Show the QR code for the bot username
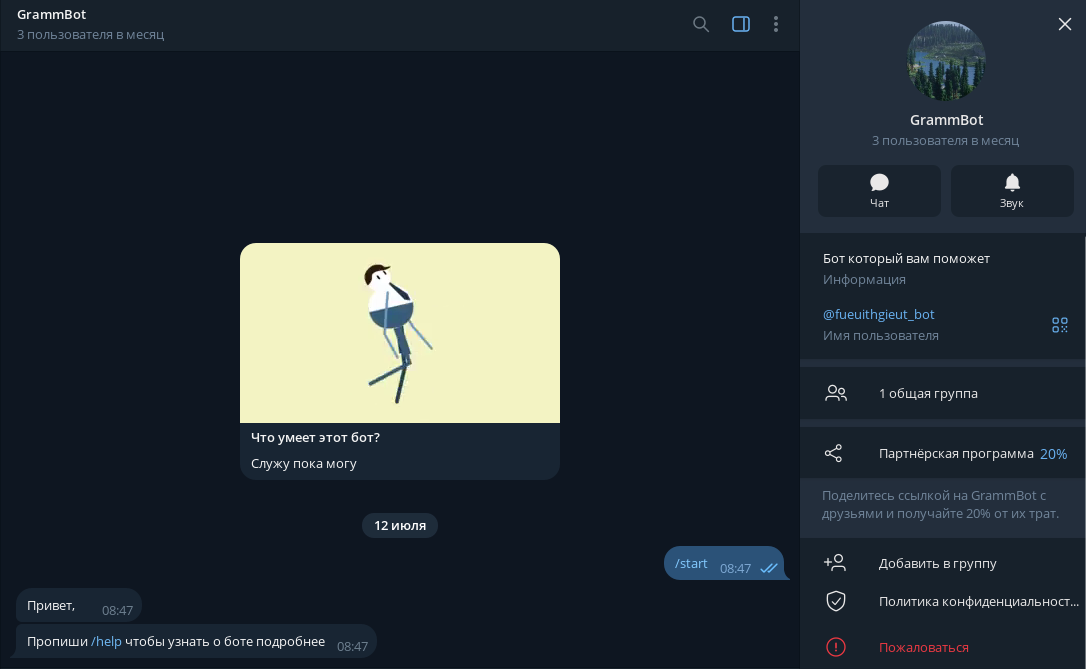The height and width of the screenshot is (669, 1086). 1060,325
